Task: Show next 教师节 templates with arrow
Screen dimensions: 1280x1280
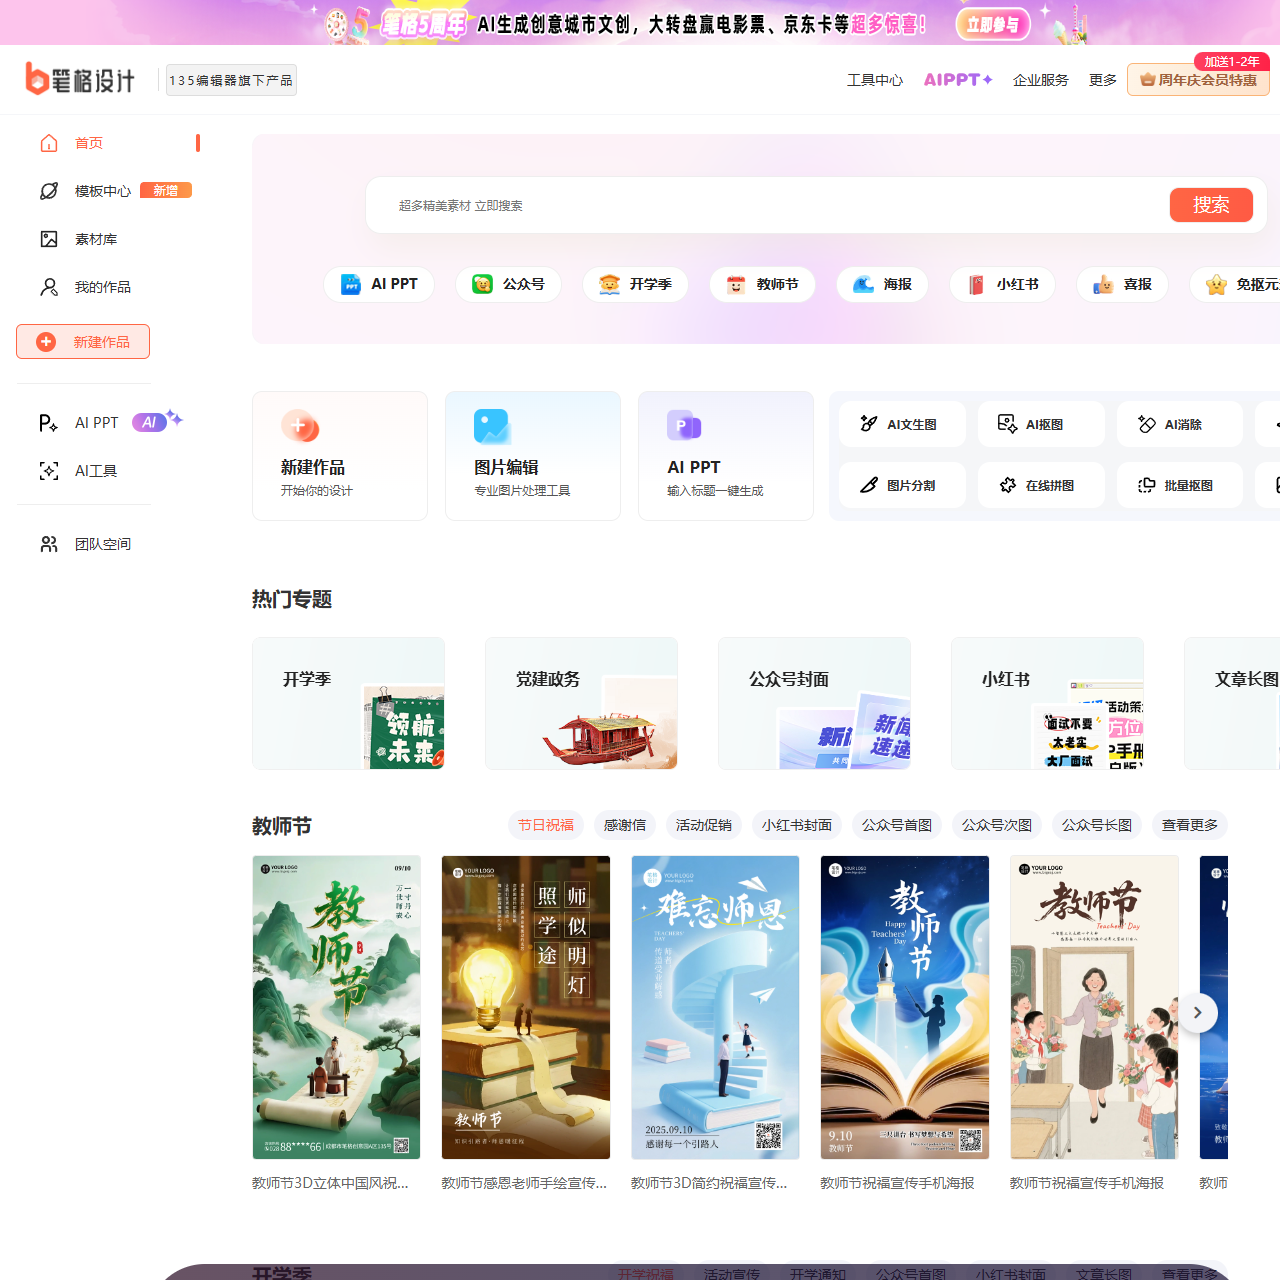Action: (1197, 1012)
